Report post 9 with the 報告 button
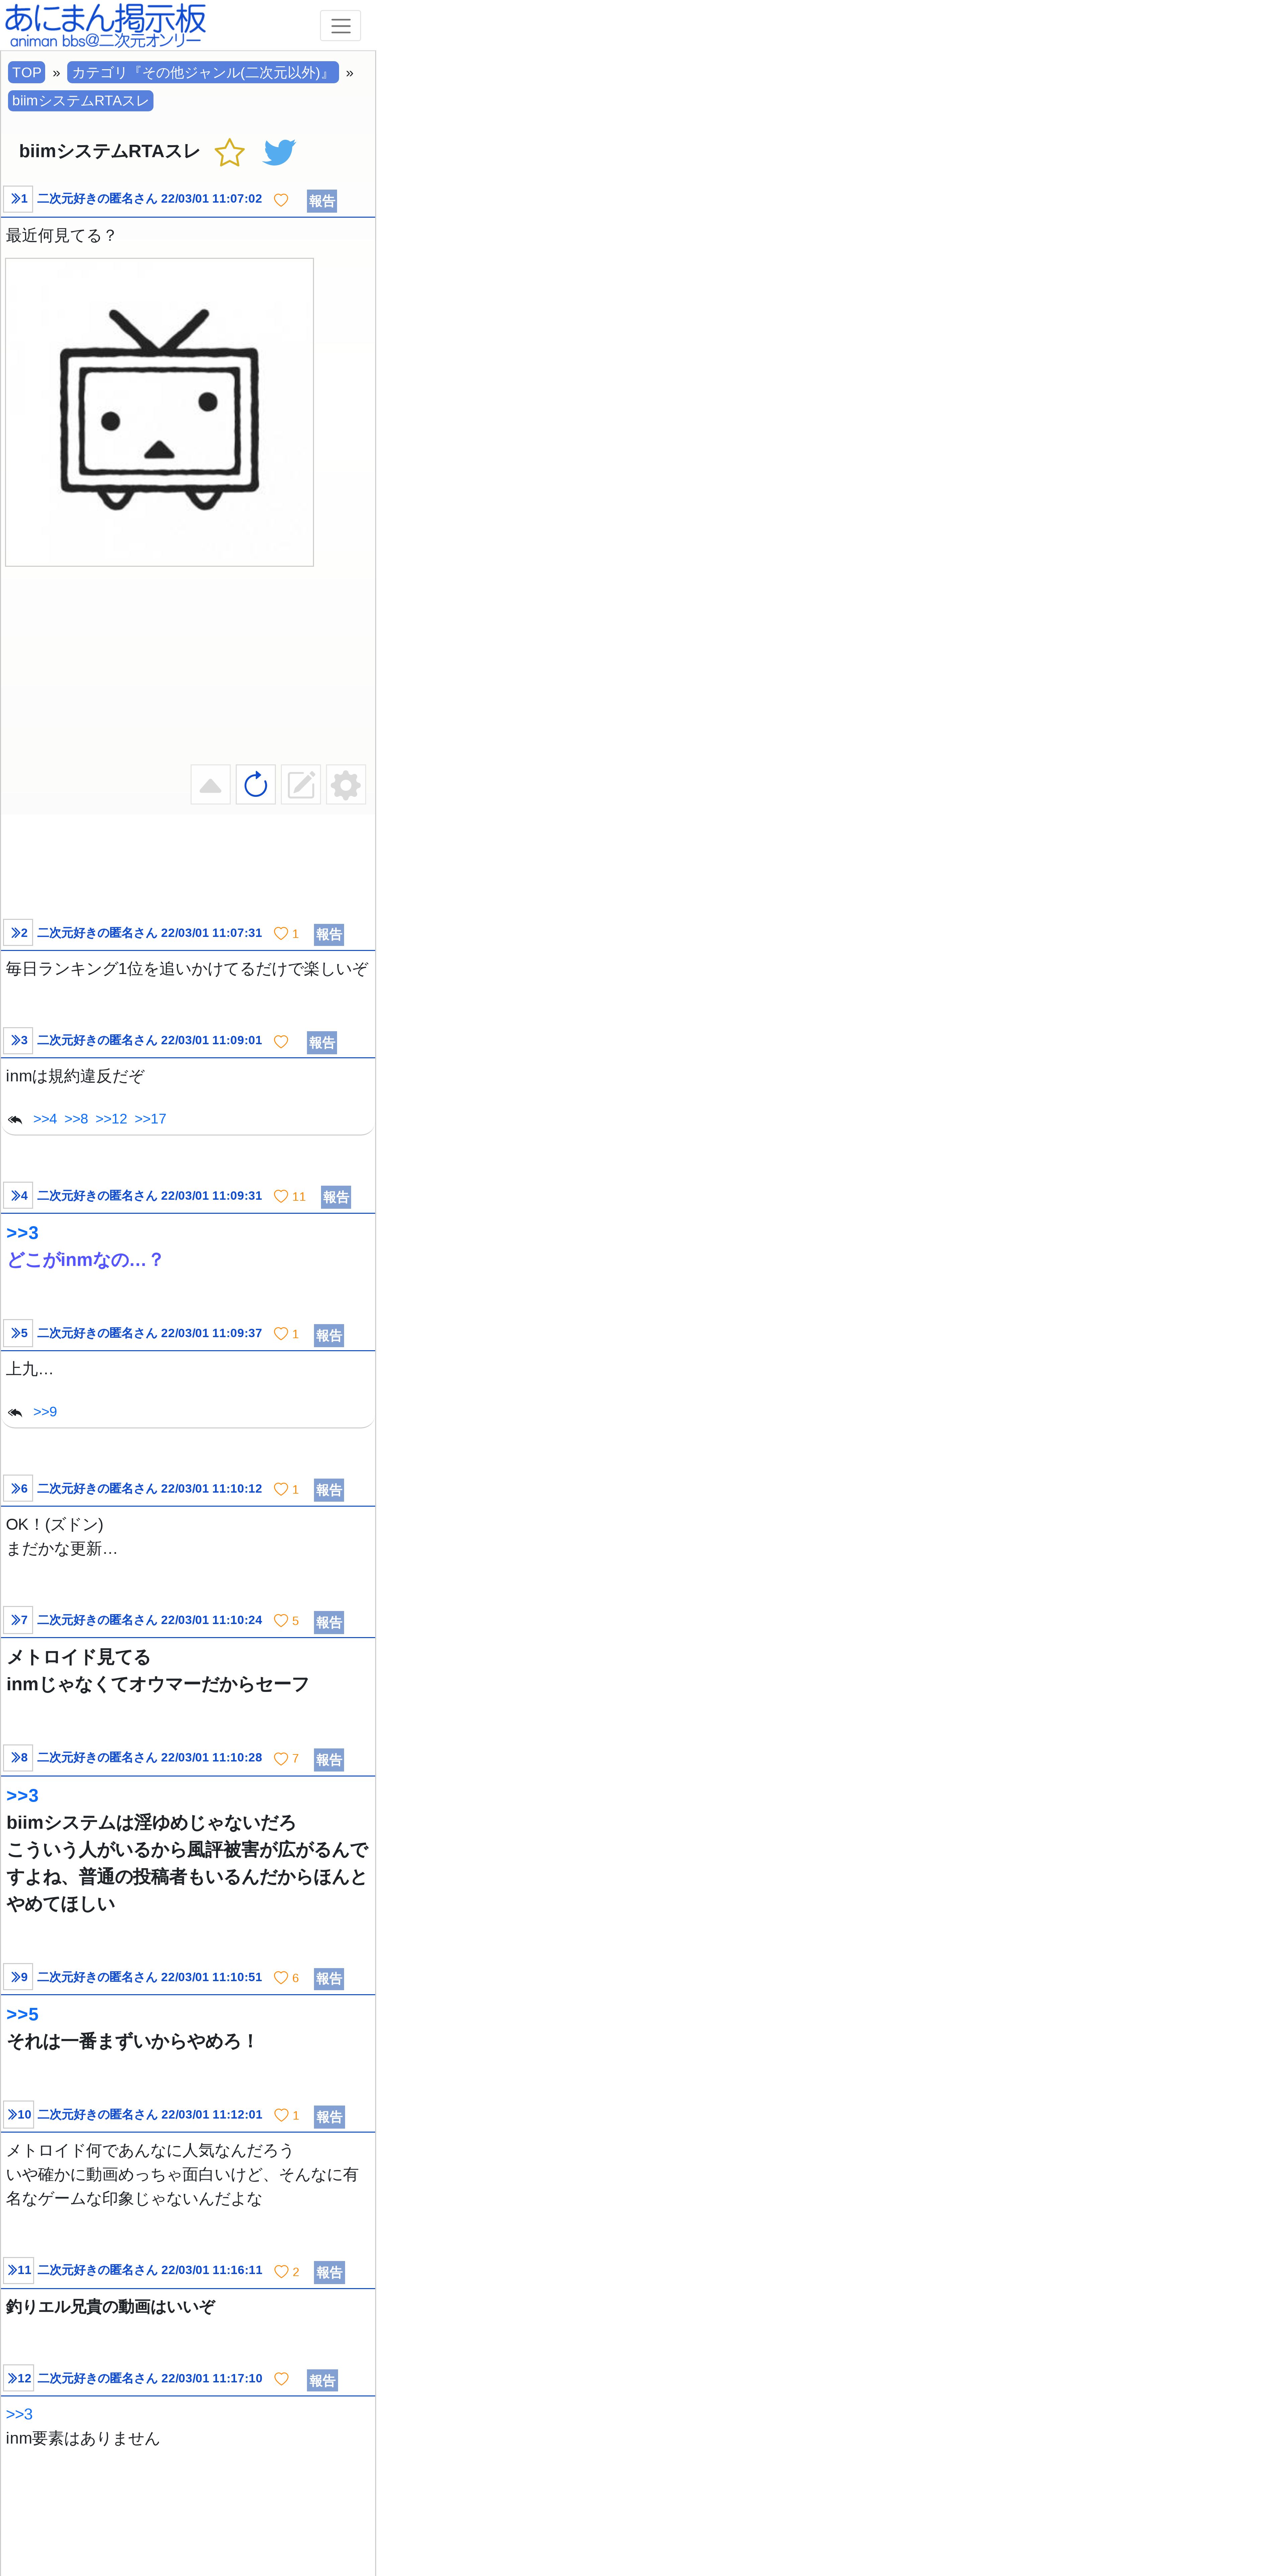 329,1979
